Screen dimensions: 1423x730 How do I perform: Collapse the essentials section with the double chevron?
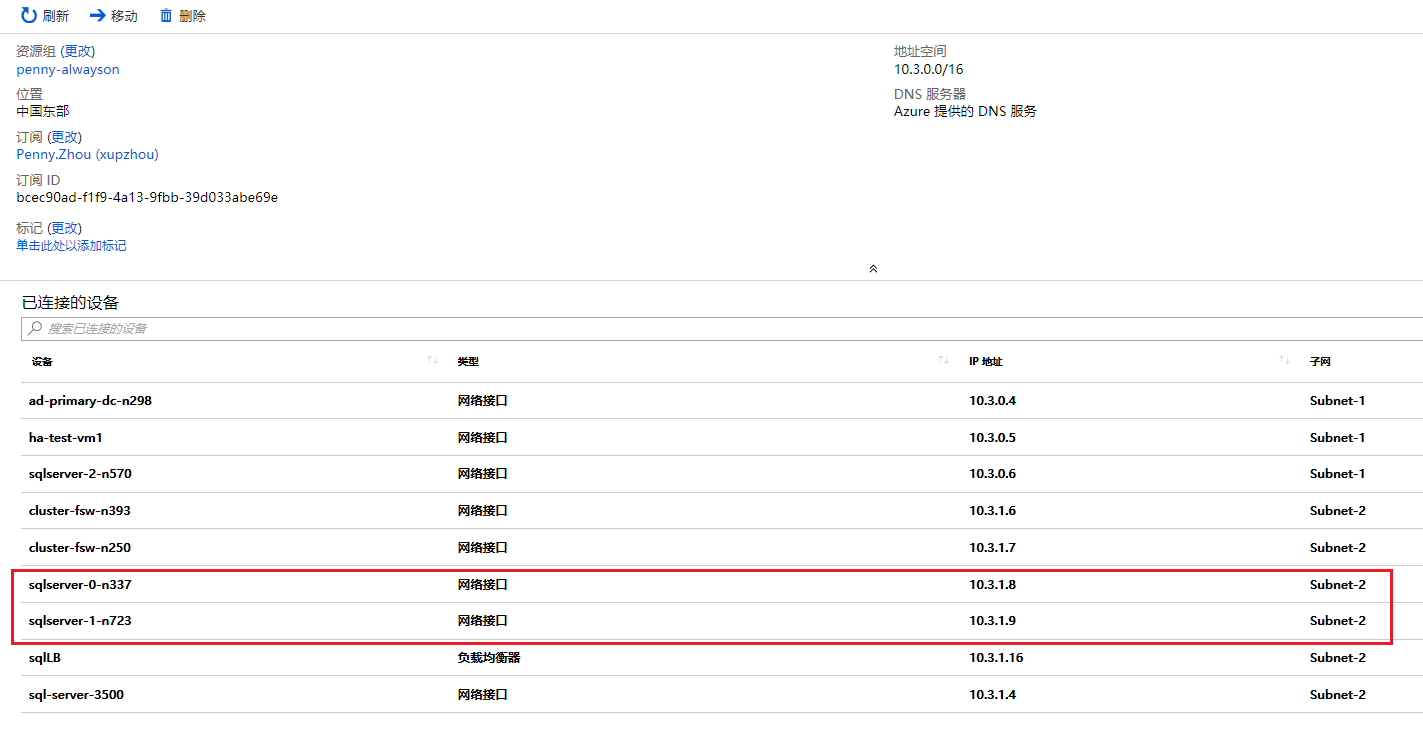[x=873, y=269]
